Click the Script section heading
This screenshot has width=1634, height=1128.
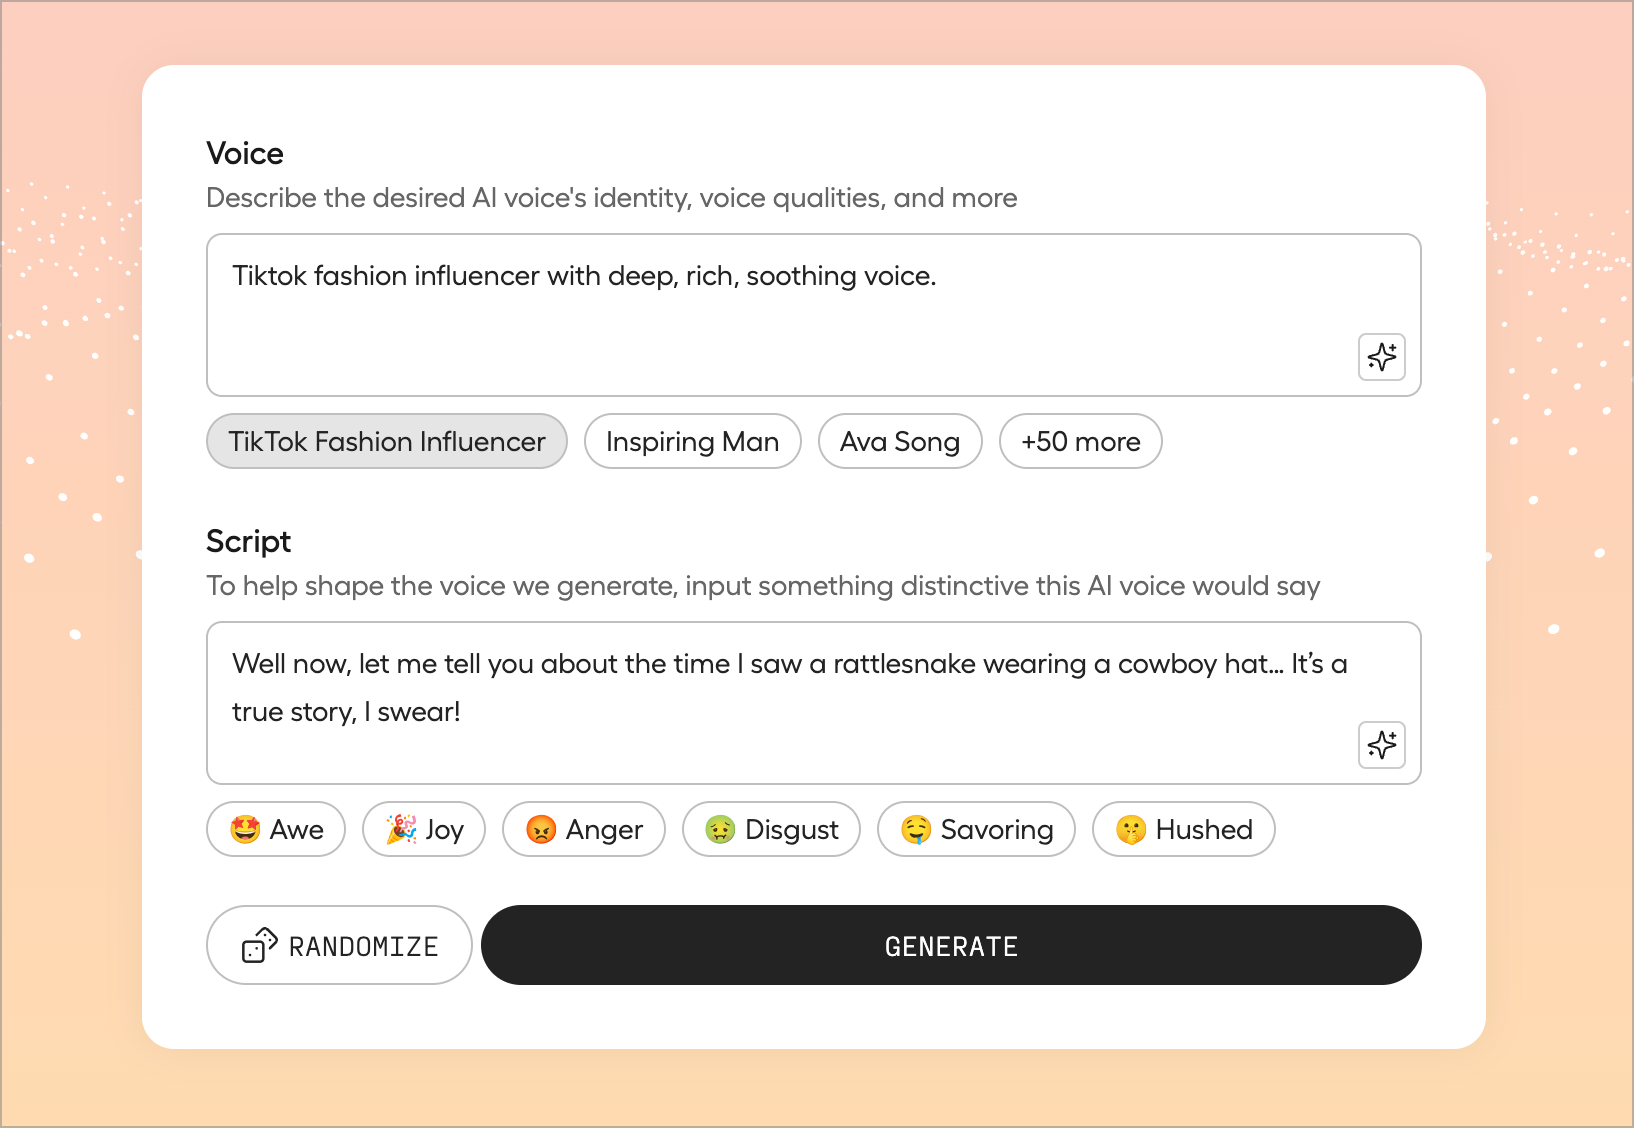click(248, 541)
